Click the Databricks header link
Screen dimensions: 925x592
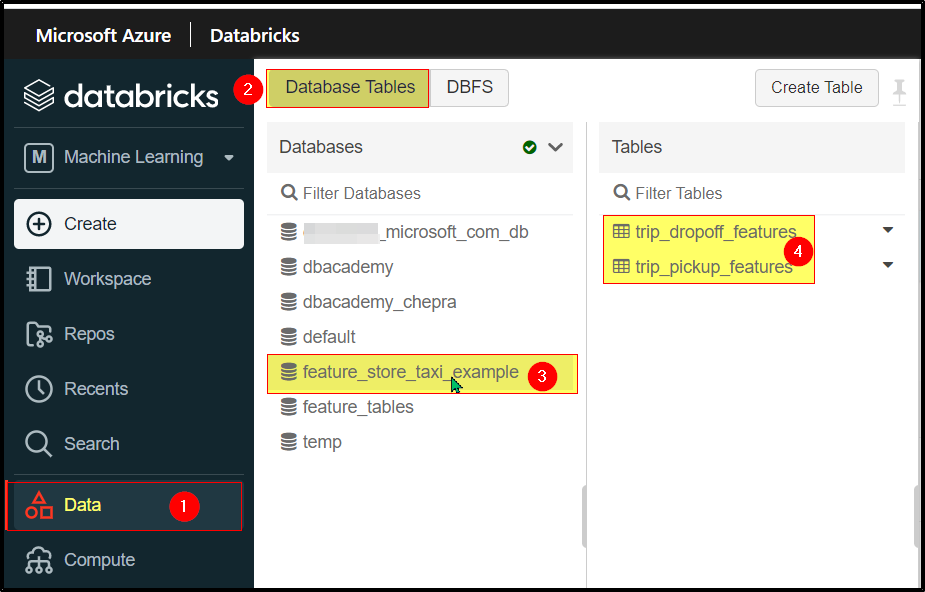(255, 35)
